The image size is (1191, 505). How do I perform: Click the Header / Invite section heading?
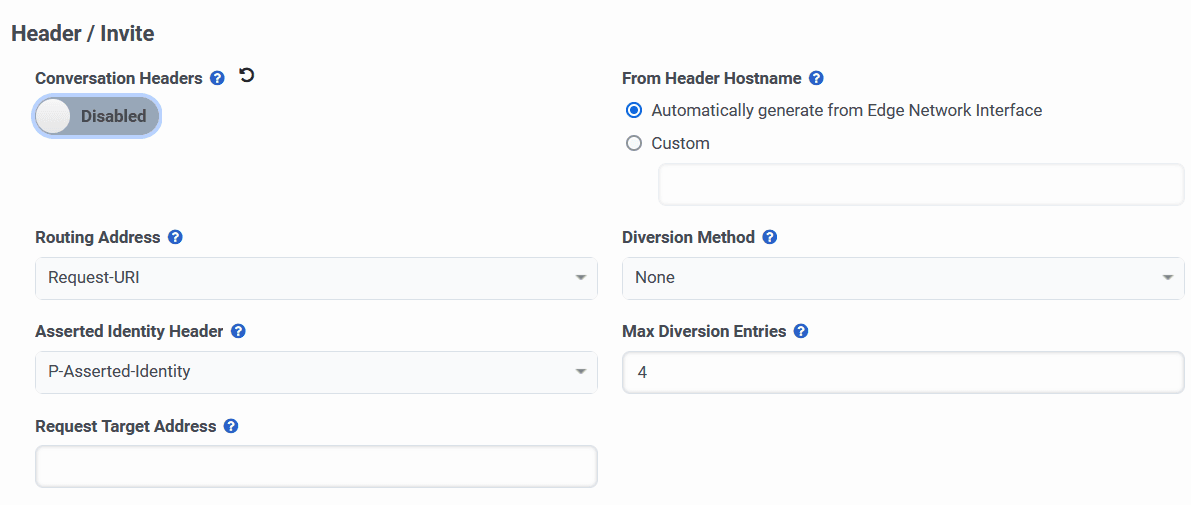(x=83, y=34)
